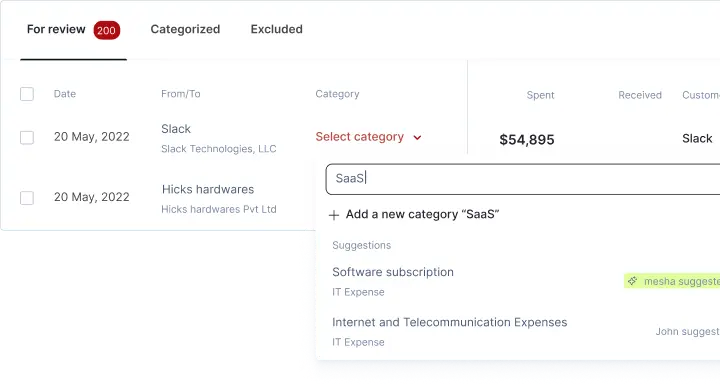
Task: Click the Date column header
Action: pyautogui.click(x=65, y=94)
